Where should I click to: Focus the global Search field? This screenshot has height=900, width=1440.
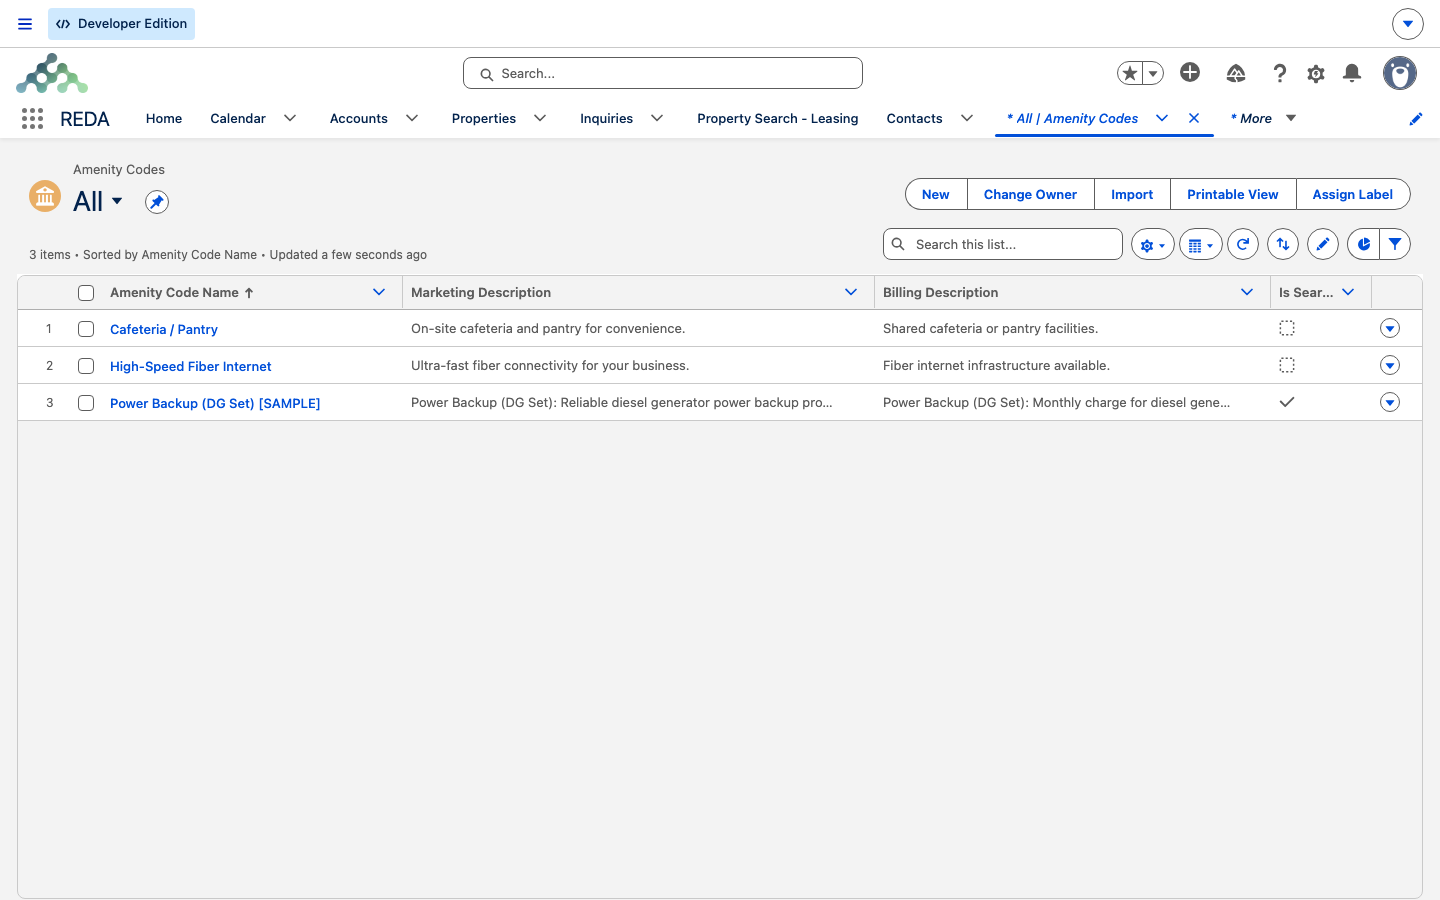[x=663, y=73]
